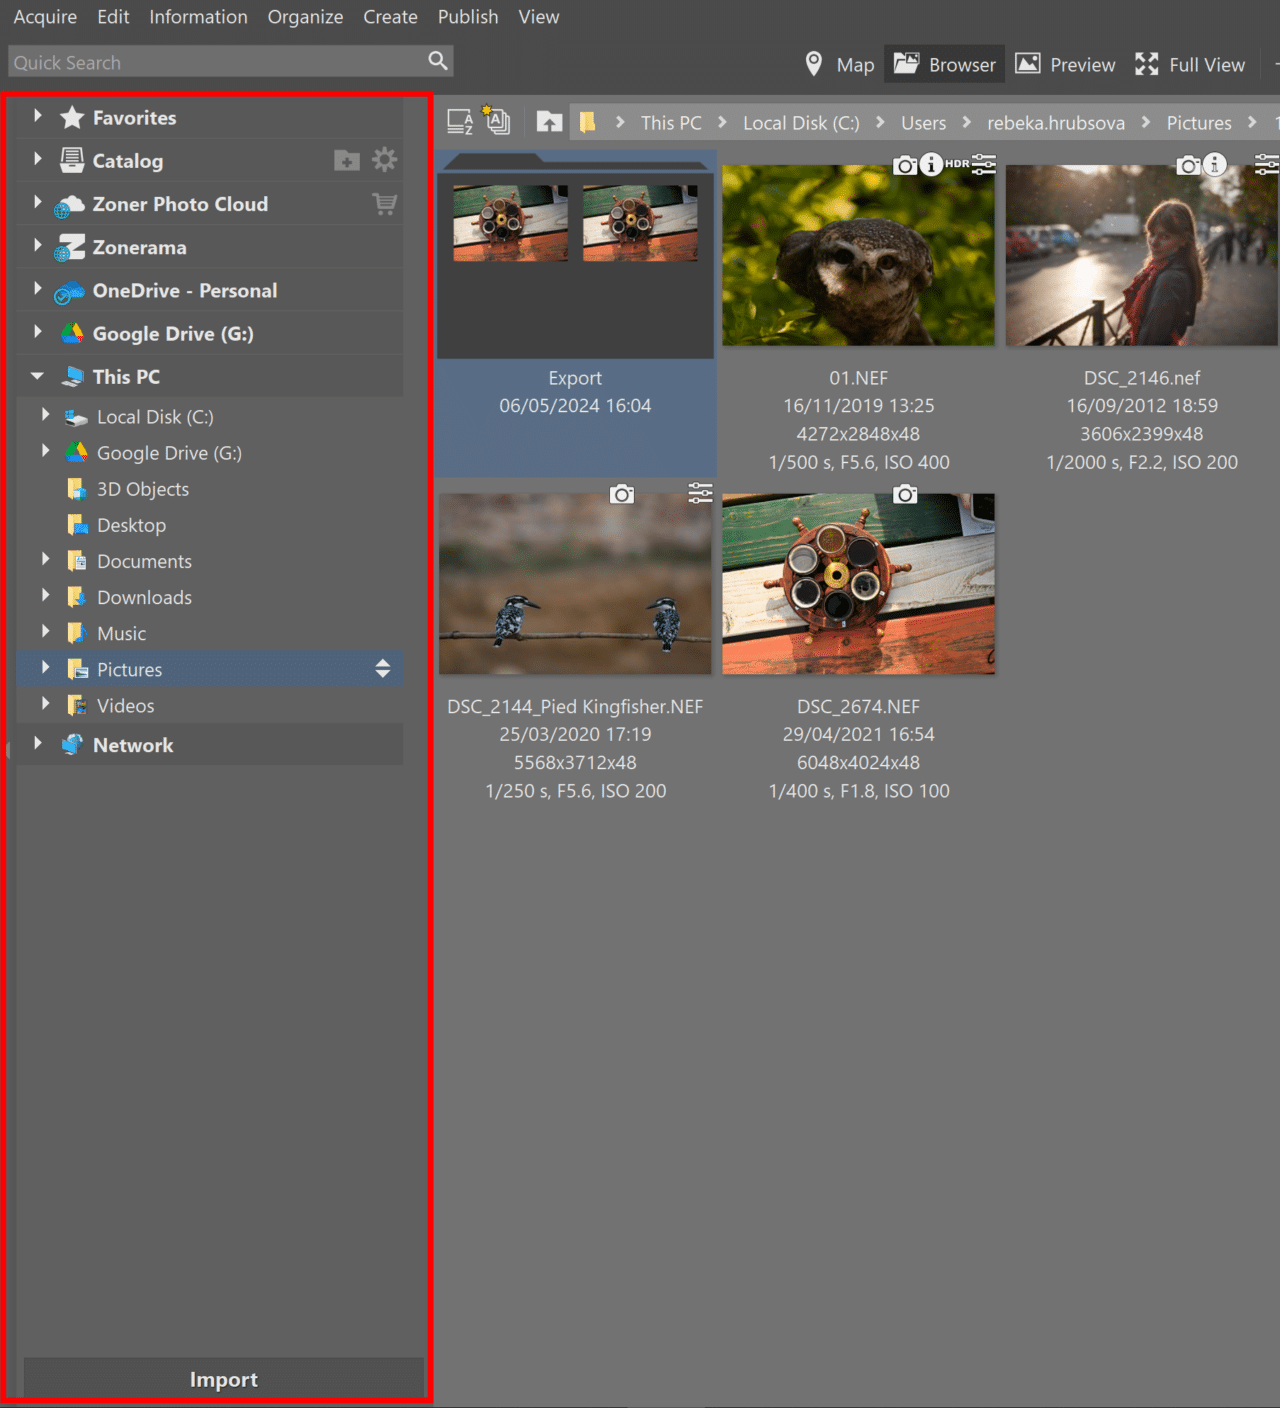This screenshot has height=1408, width=1280.
Task: Expand the Downloads folder tree item
Action: pyautogui.click(x=45, y=595)
